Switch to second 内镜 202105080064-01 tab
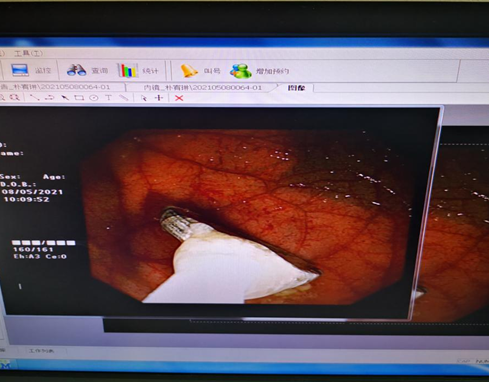 click(x=203, y=88)
